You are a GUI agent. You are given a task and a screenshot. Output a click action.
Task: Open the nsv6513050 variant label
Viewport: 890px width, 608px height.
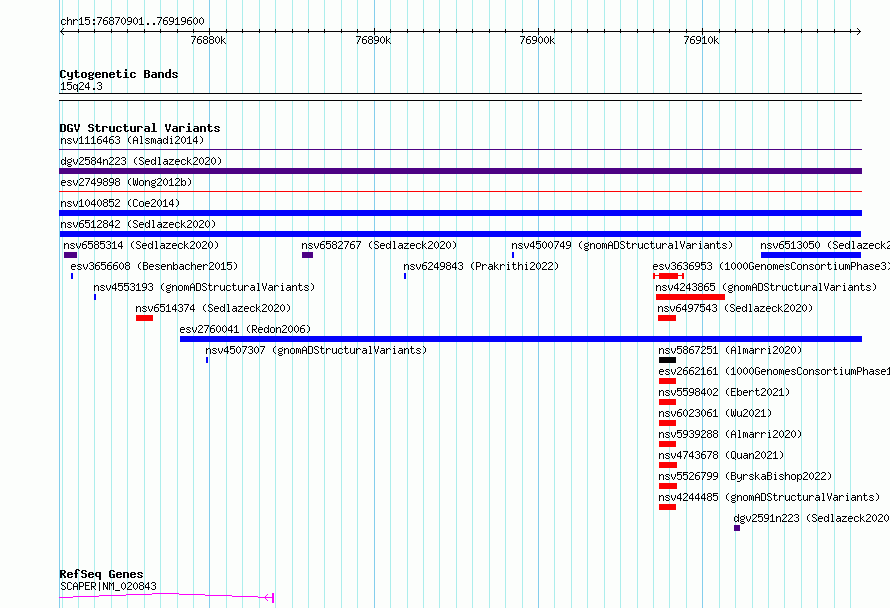[825, 245]
